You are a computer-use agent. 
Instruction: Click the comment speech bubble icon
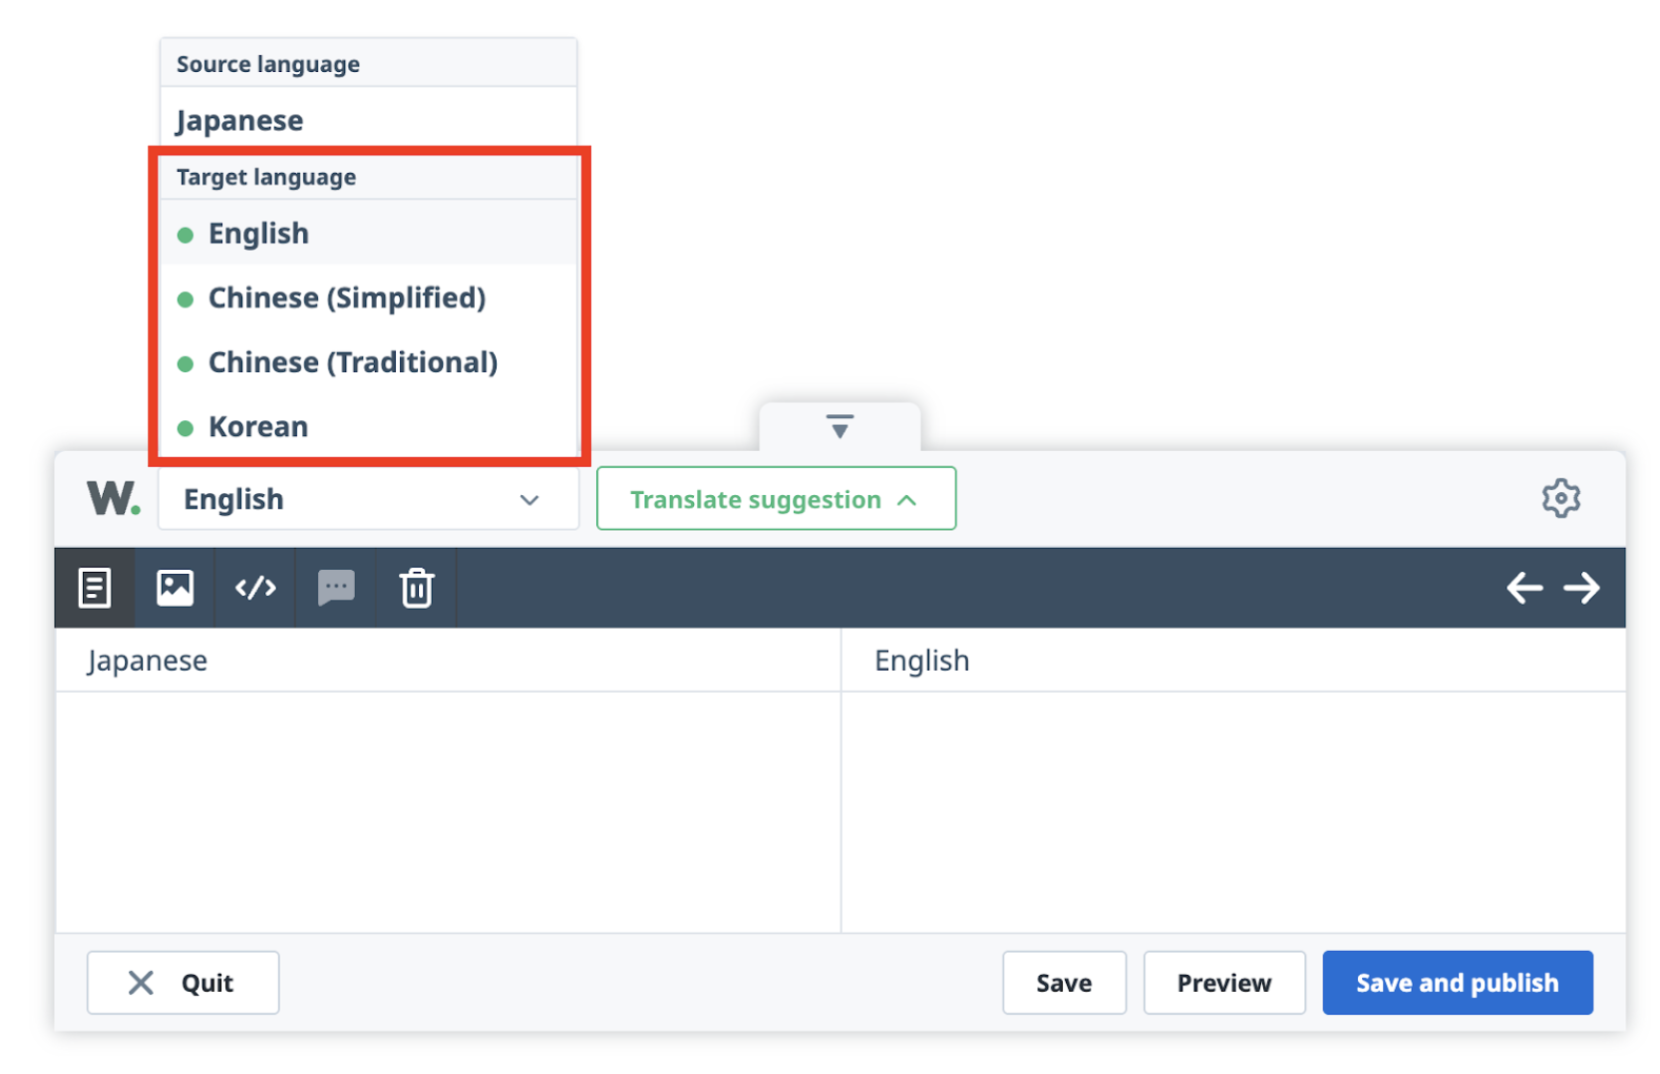(336, 588)
